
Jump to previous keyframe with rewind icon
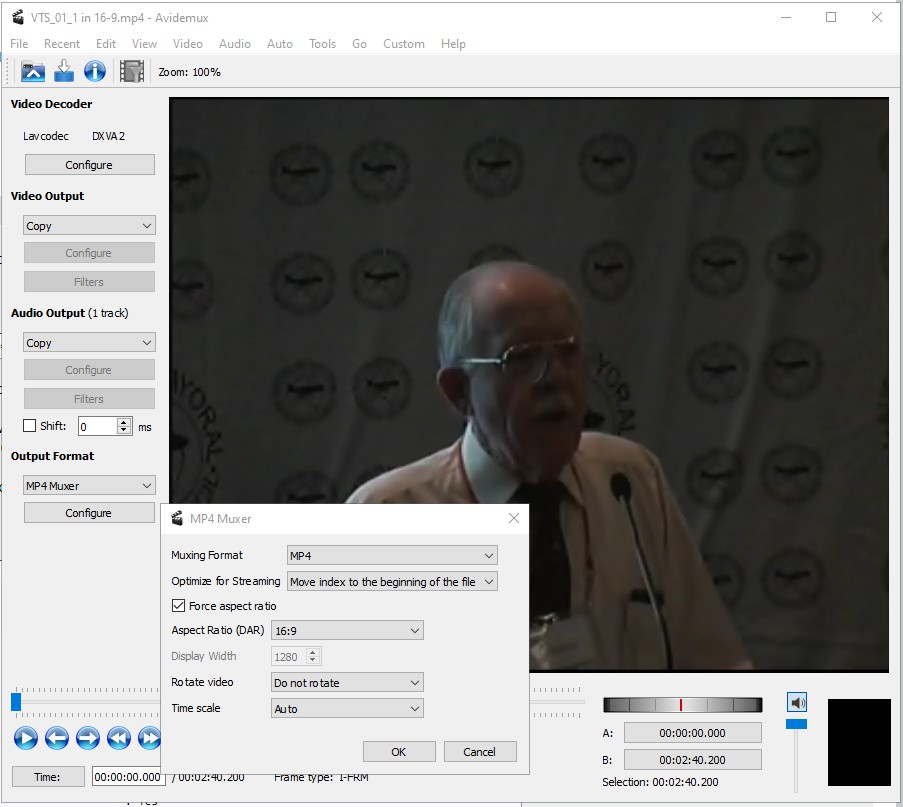coord(119,738)
